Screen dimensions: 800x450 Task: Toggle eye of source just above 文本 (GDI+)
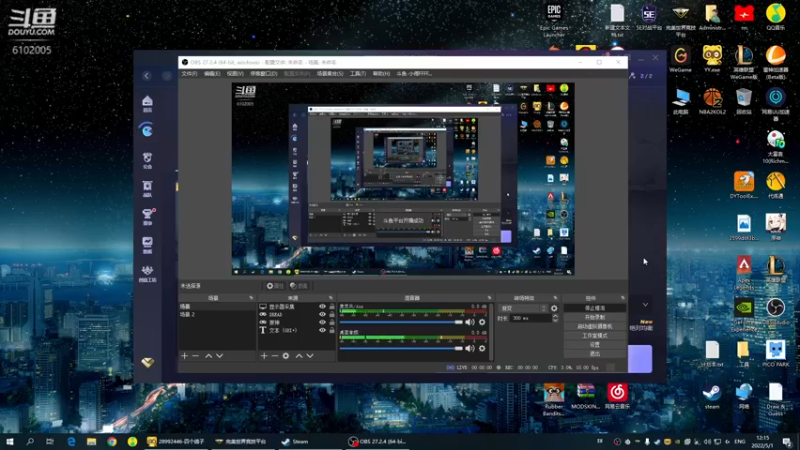322,322
